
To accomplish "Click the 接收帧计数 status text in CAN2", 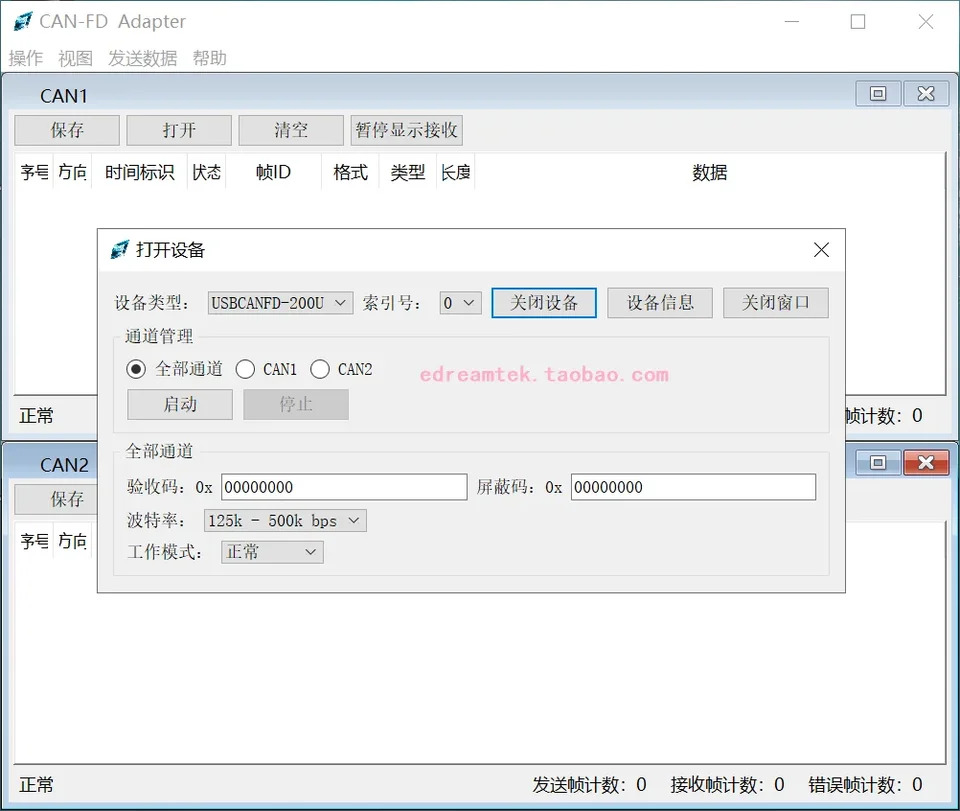I will pos(727,785).
